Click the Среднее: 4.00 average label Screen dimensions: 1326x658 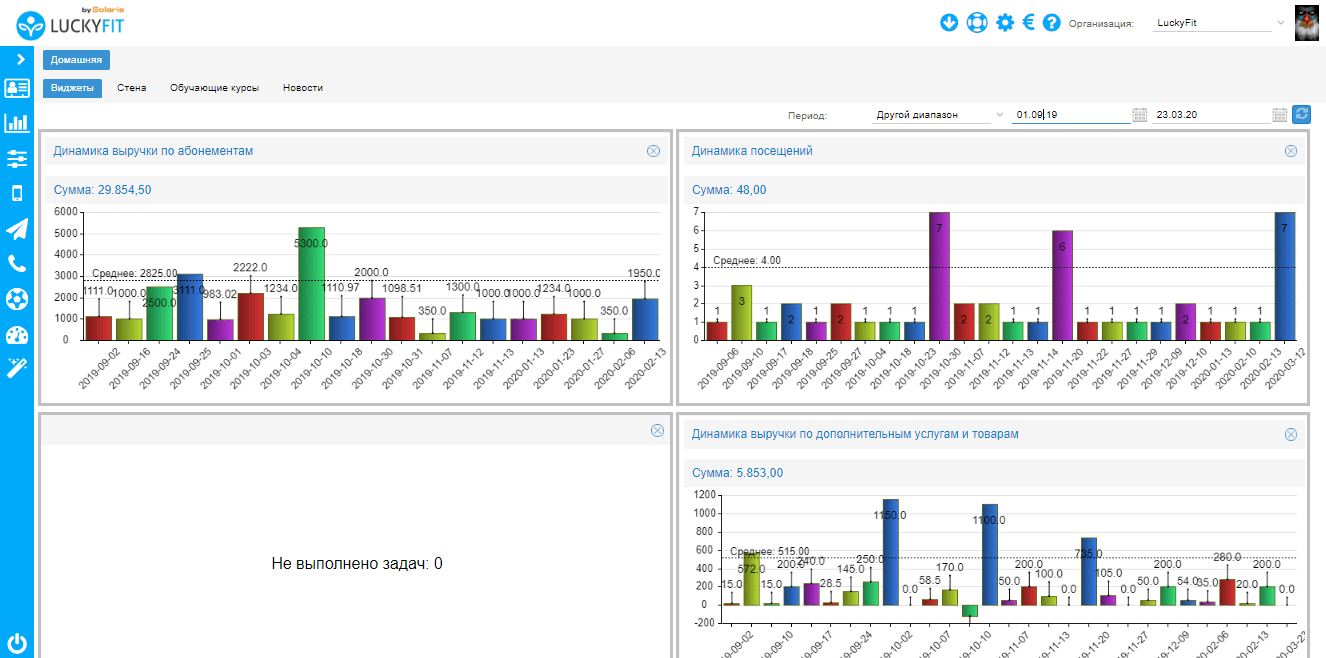click(x=747, y=261)
